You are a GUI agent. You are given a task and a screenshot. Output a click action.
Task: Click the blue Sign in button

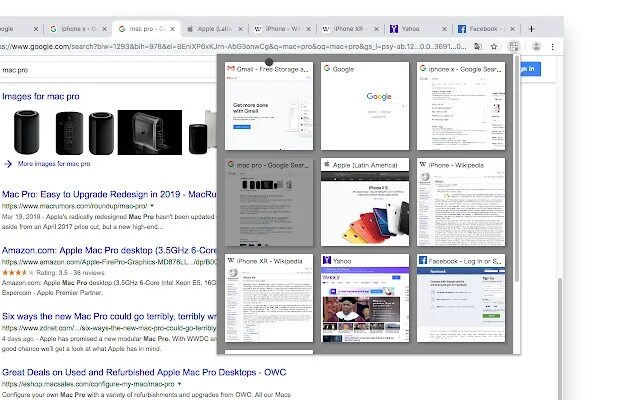[x=531, y=69]
